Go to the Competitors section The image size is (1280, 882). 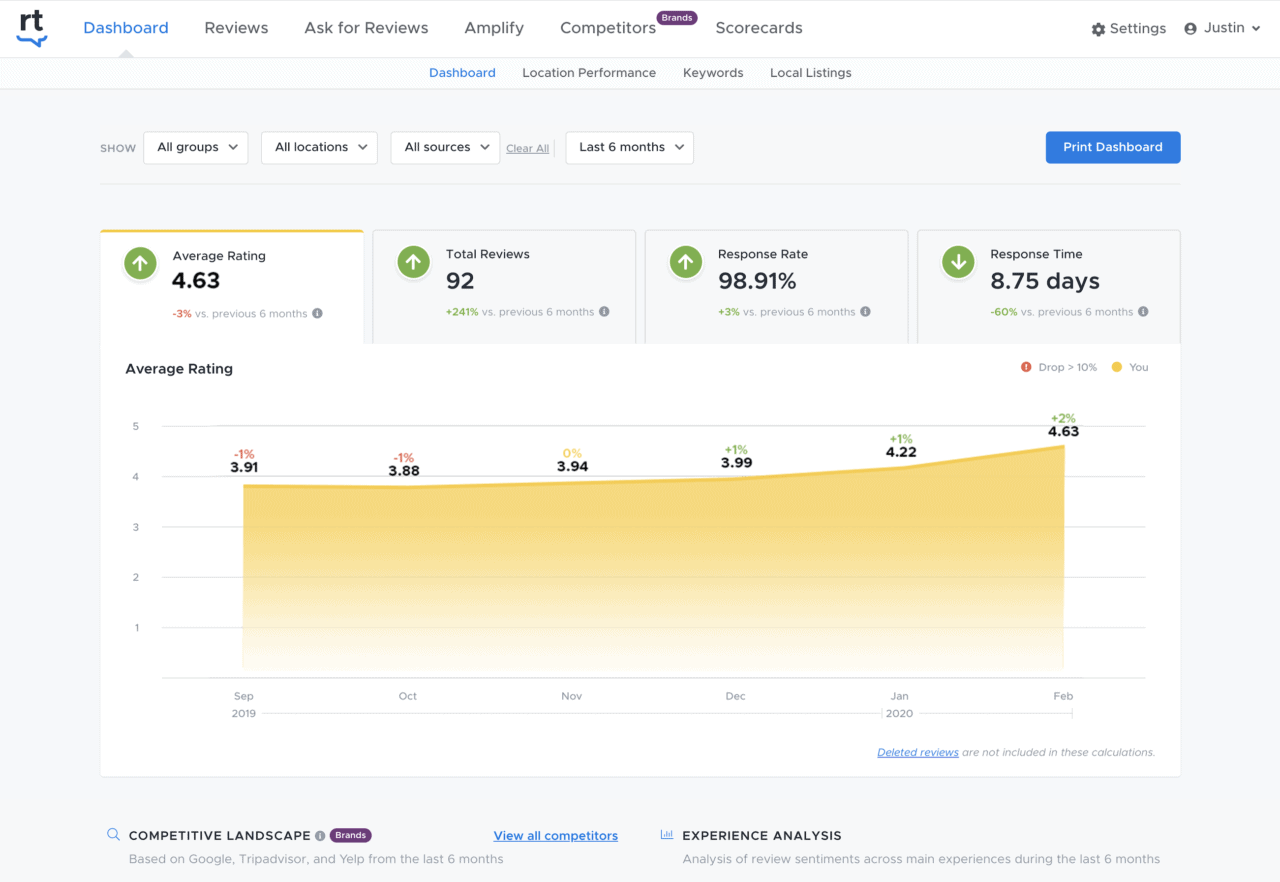point(607,28)
